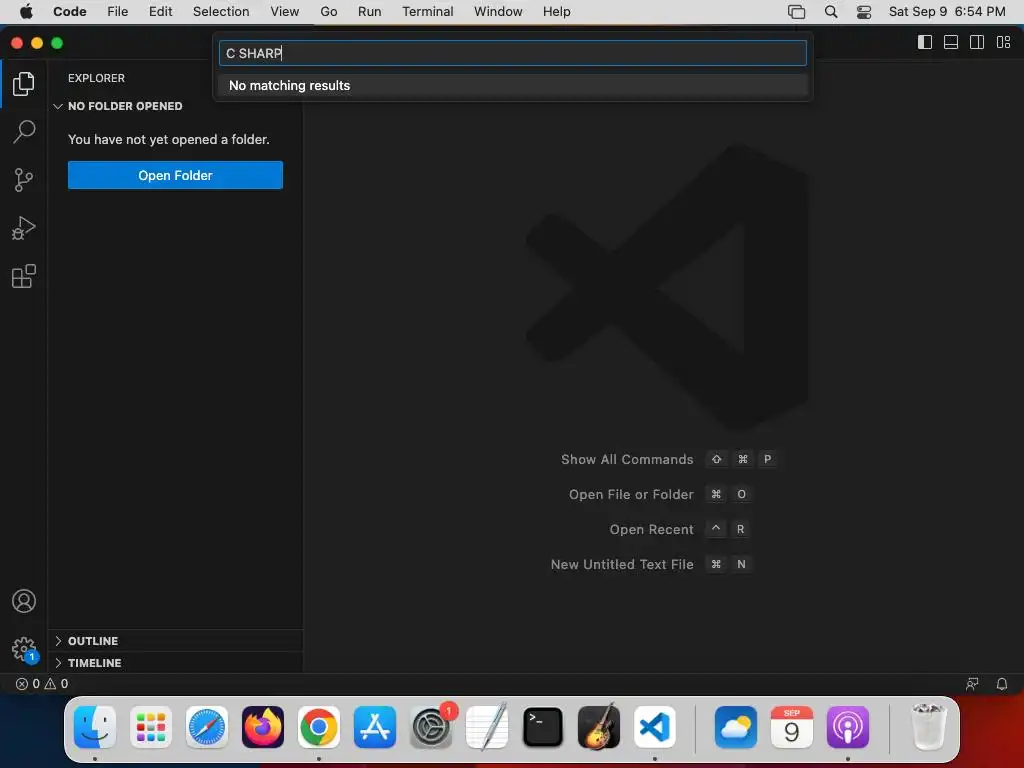
Task: Click the date and time in menu bar
Action: click(x=947, y=12)
